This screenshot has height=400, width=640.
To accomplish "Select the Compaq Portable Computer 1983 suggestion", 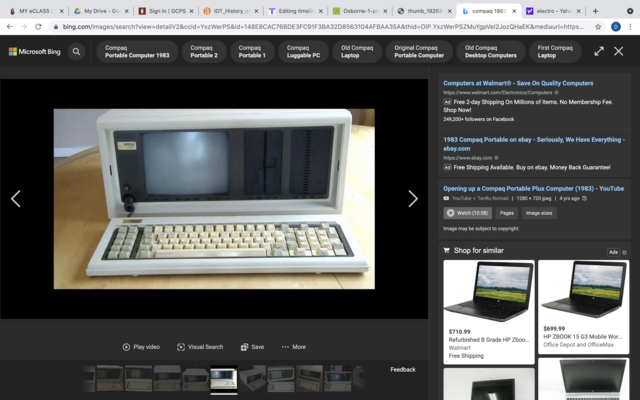I will 137,51.
